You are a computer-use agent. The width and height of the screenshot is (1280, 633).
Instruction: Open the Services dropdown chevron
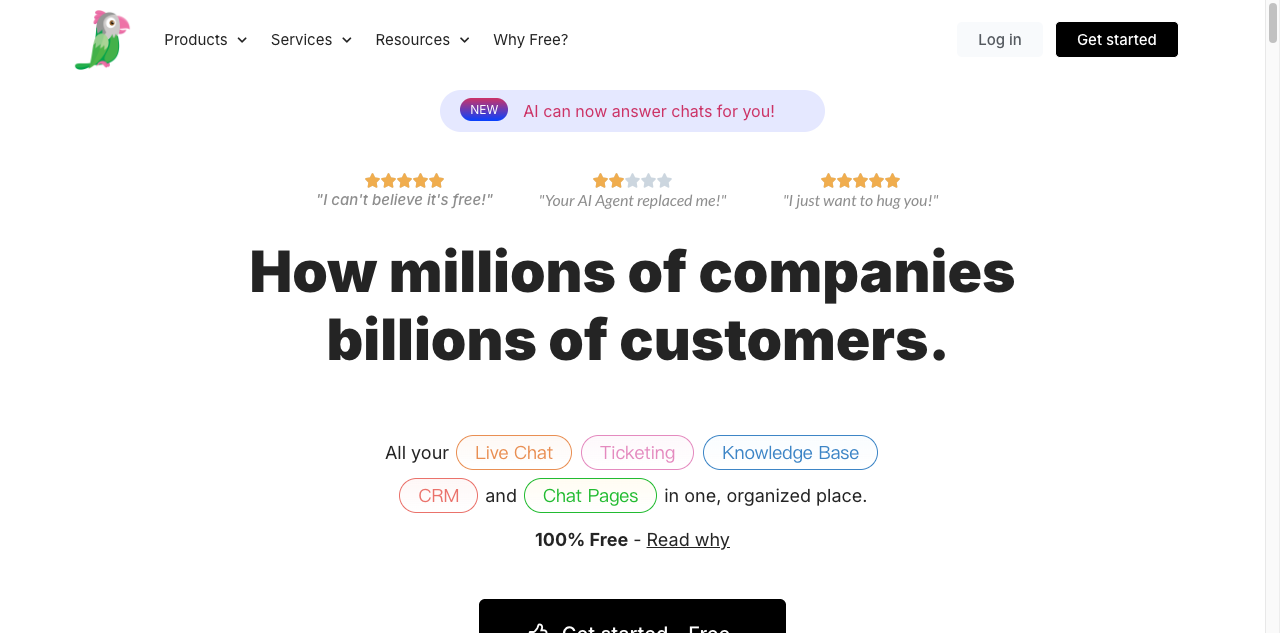[347, 40]
